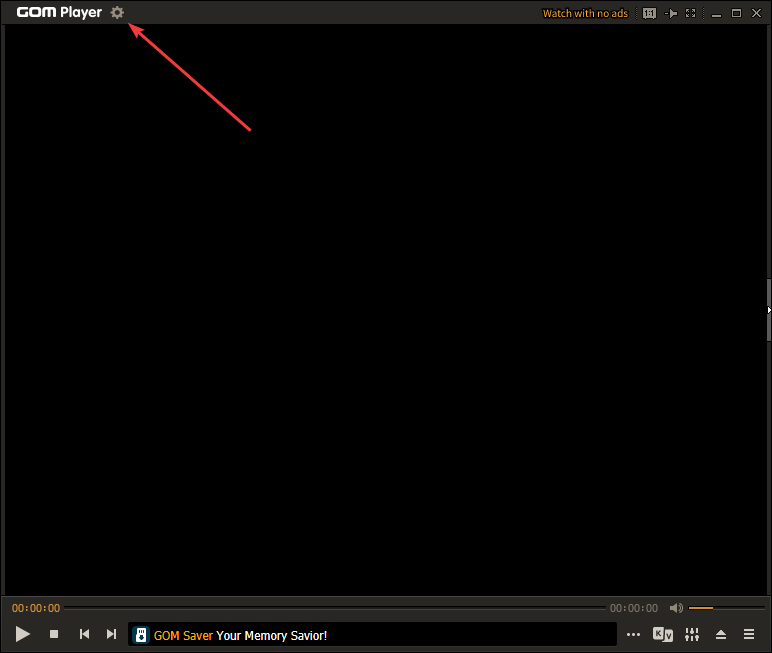This screenshot has height=653, width=772.
Task: Switch to fullscreen mode
Action: point(691,13)
